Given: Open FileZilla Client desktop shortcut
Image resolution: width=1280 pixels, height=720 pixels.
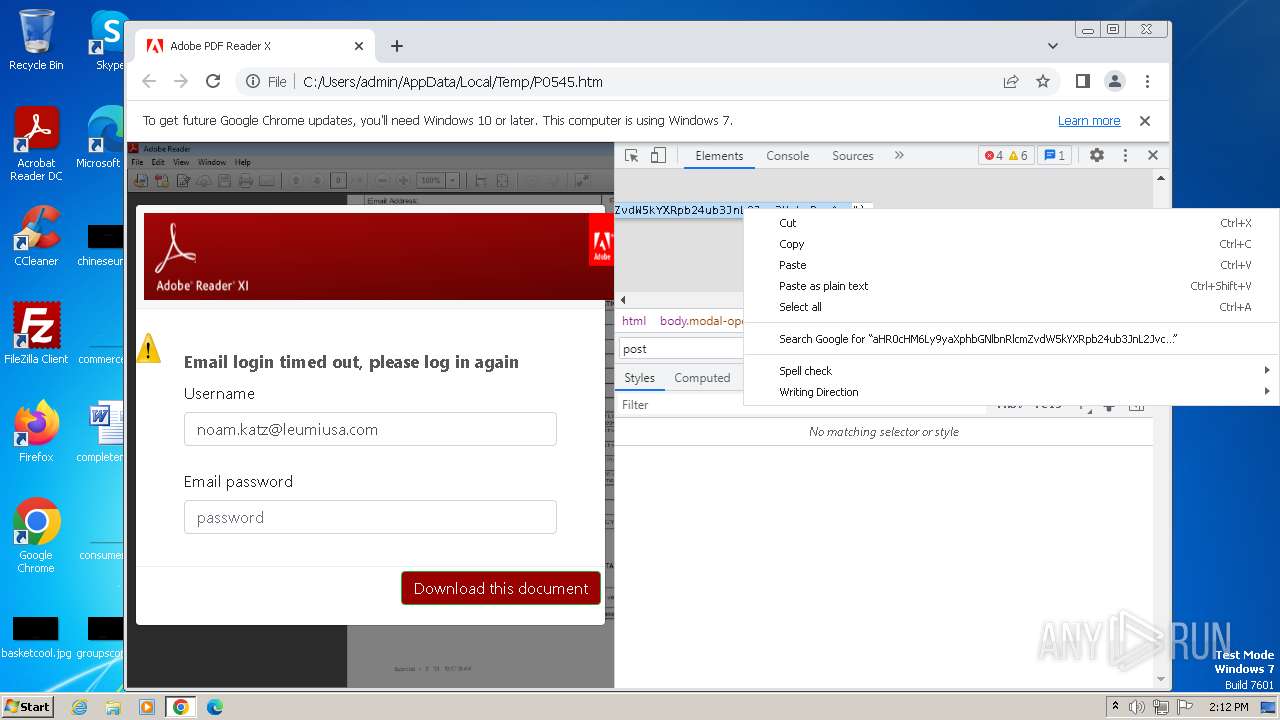Looking at the screenshot, I should [36, 333].
